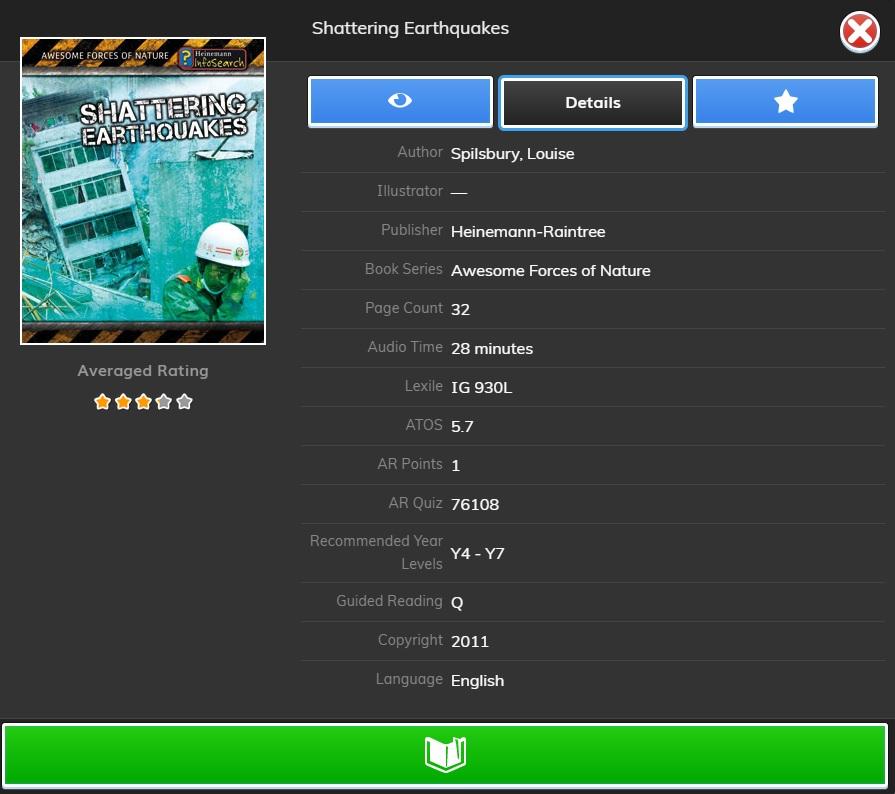Click the copyright year 2011
This screenshot has width=895, height=794.
pyautogui.click(x=469, y=642)
